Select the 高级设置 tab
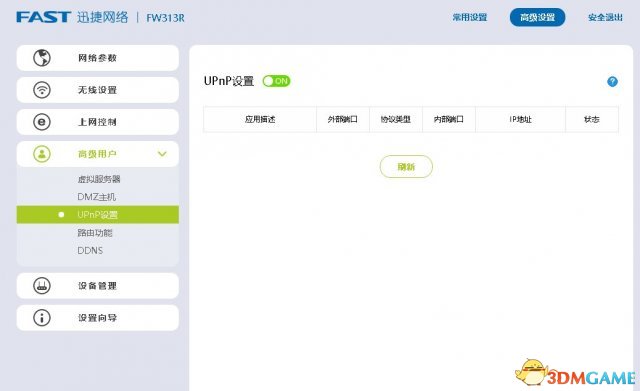640x391 pixels. (537, 17)
